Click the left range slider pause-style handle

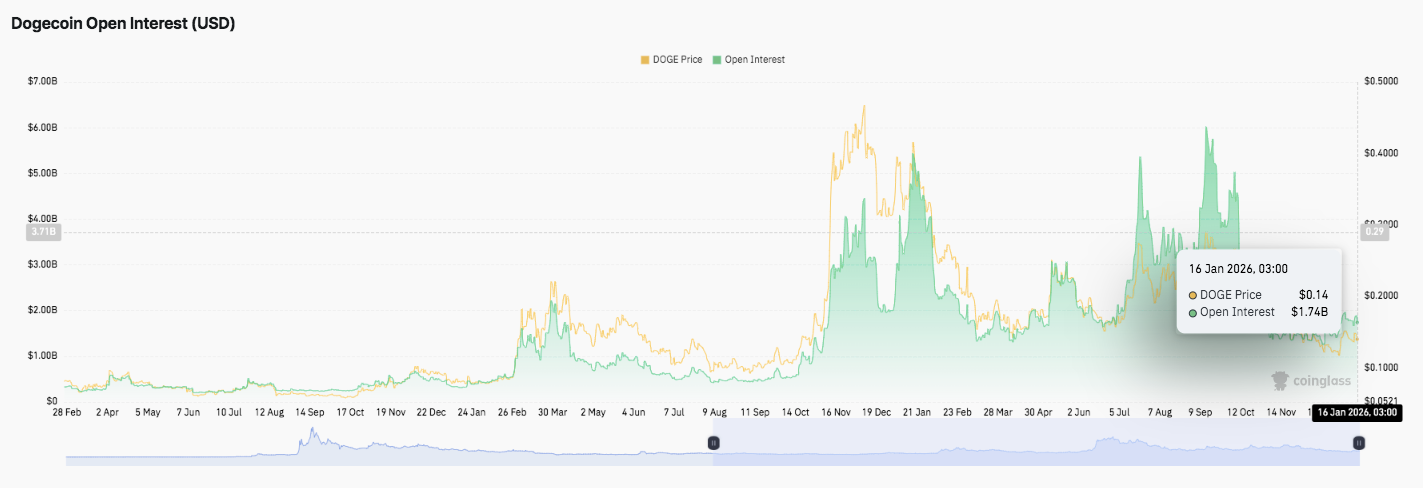pyautogui.click(x=714, y=442)
